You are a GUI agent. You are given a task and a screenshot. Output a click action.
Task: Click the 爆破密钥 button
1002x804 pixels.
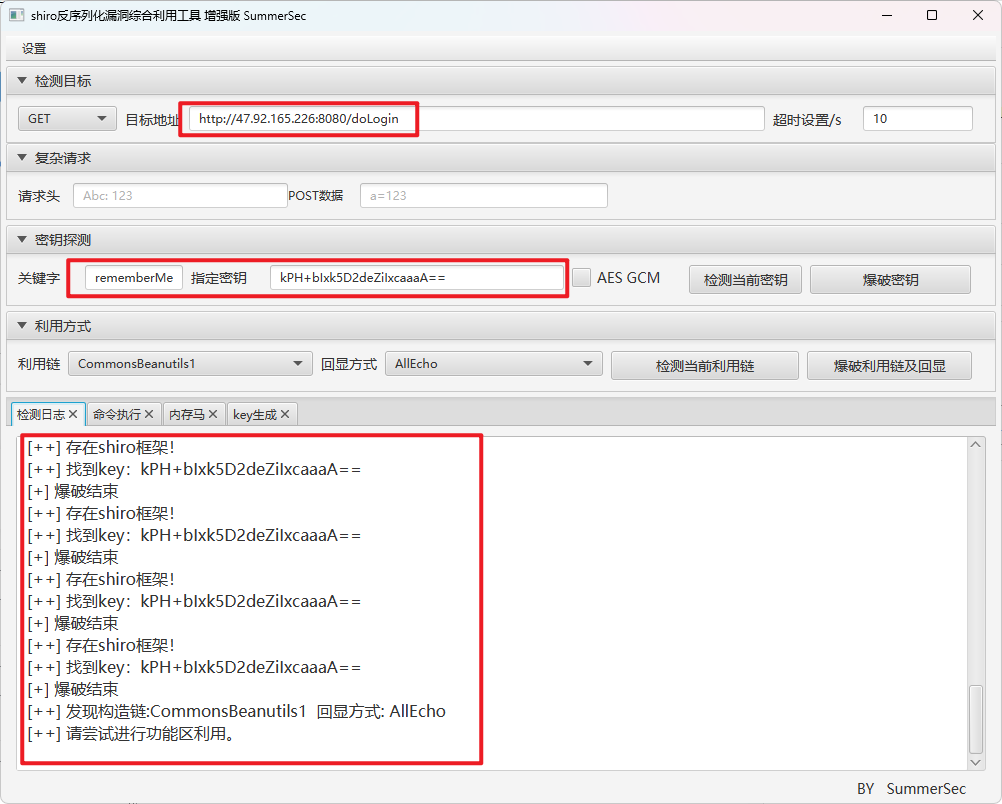[889, 278]
